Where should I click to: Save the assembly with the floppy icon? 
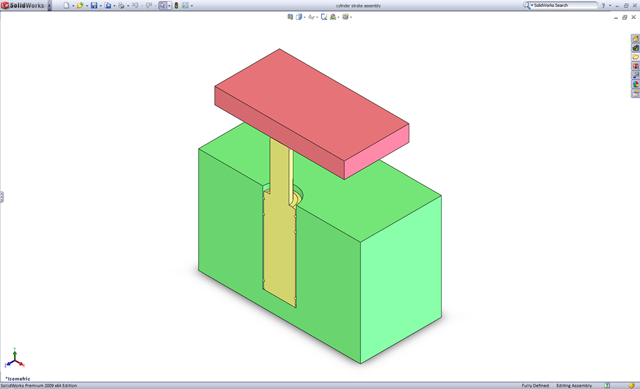tap(94, 5)
